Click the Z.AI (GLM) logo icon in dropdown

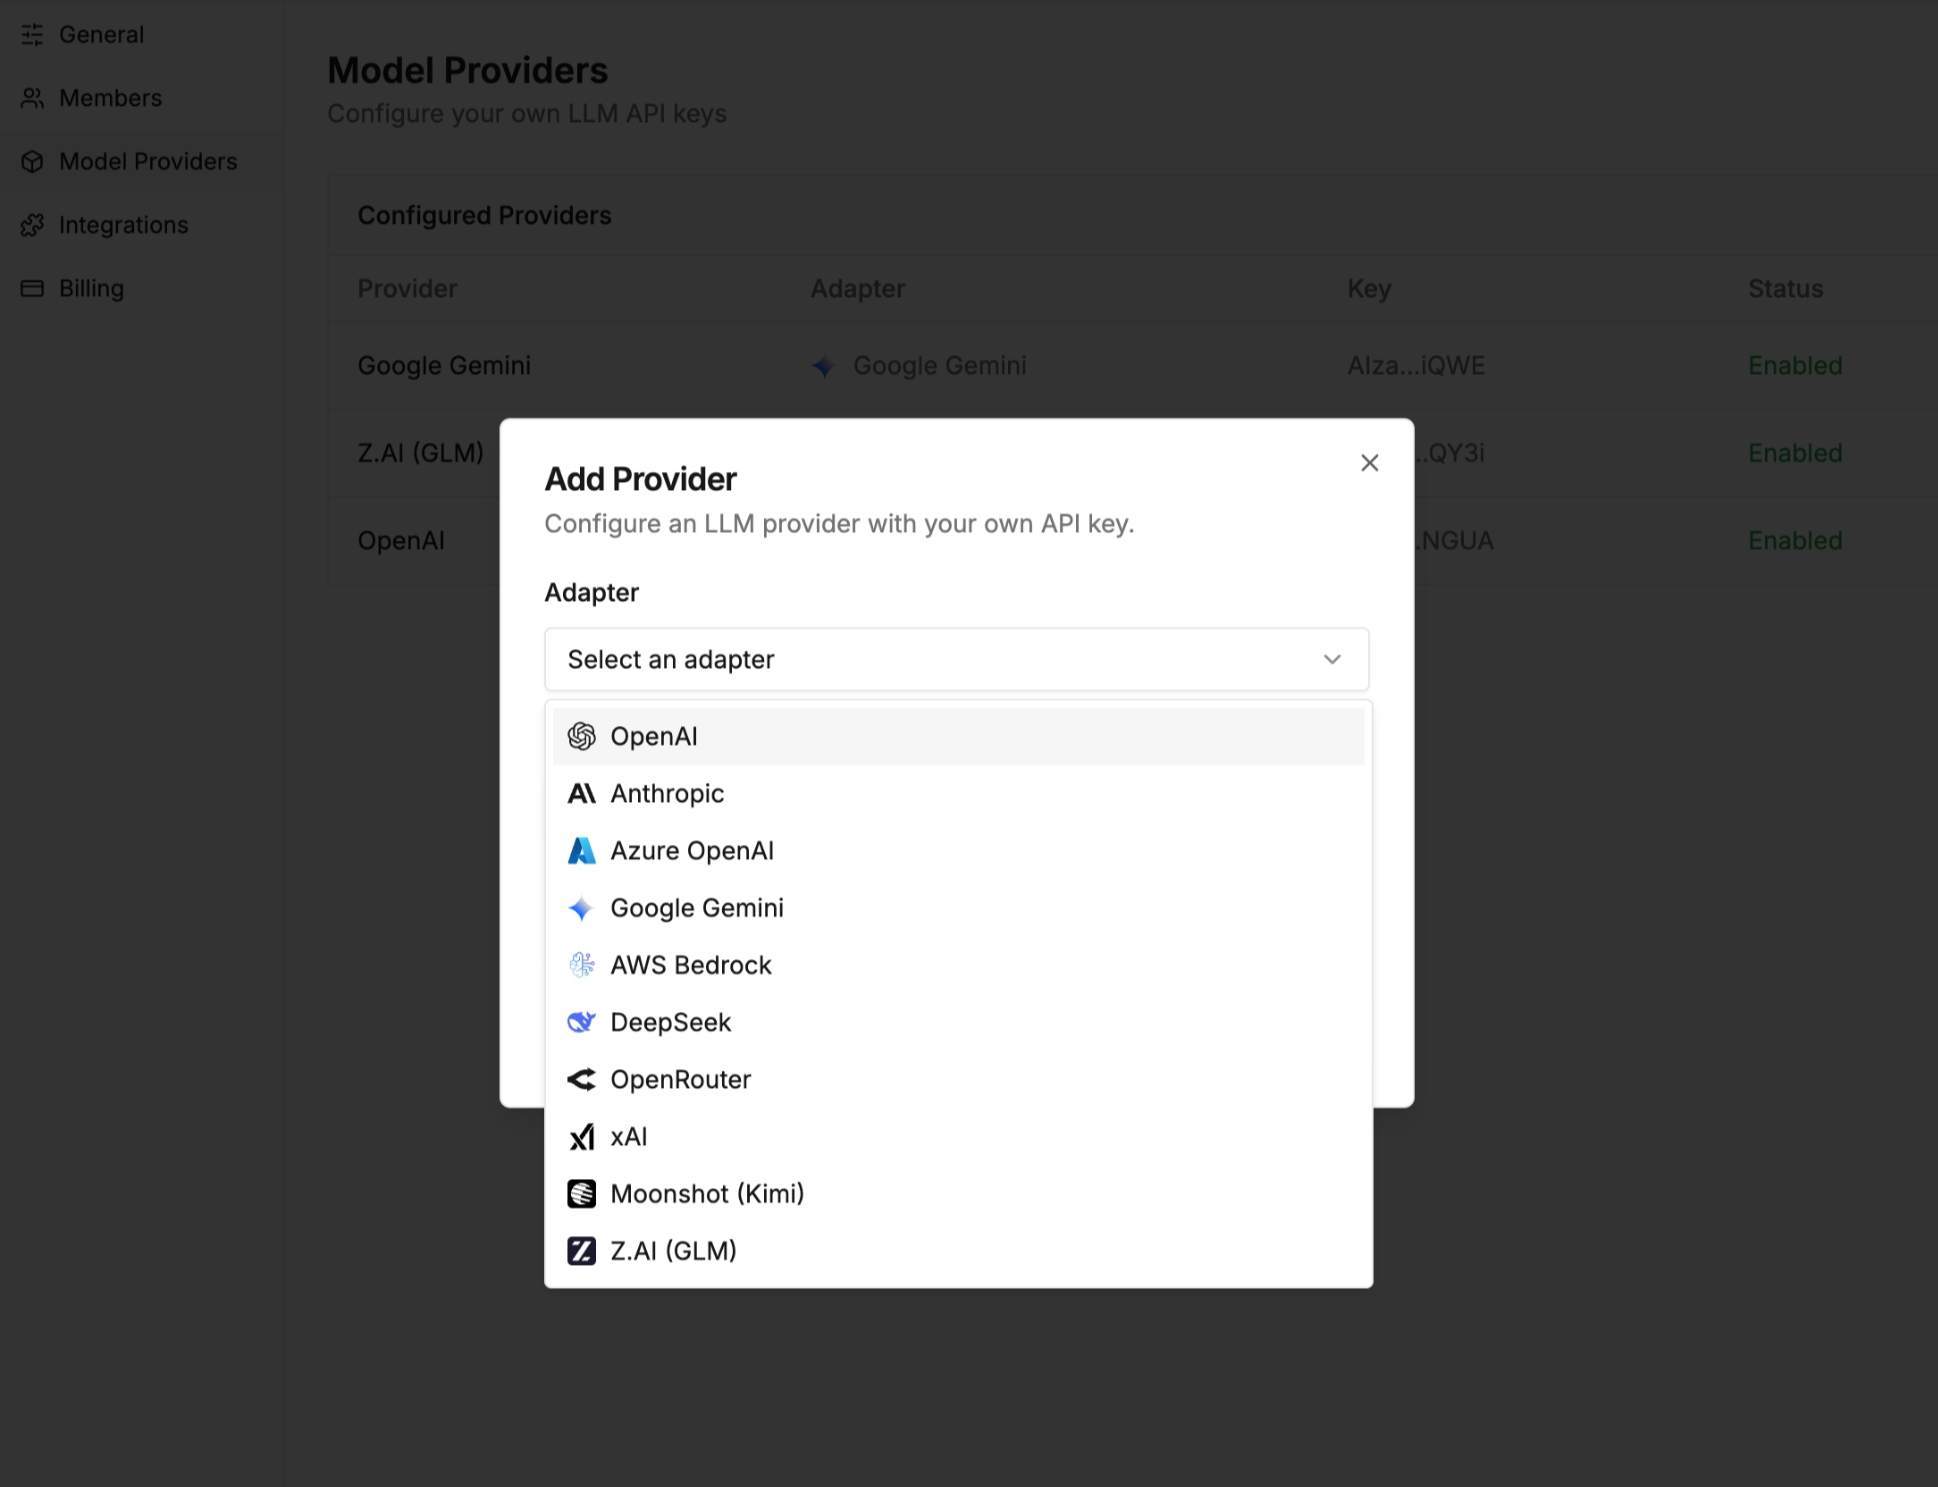tap(581, 1251)
